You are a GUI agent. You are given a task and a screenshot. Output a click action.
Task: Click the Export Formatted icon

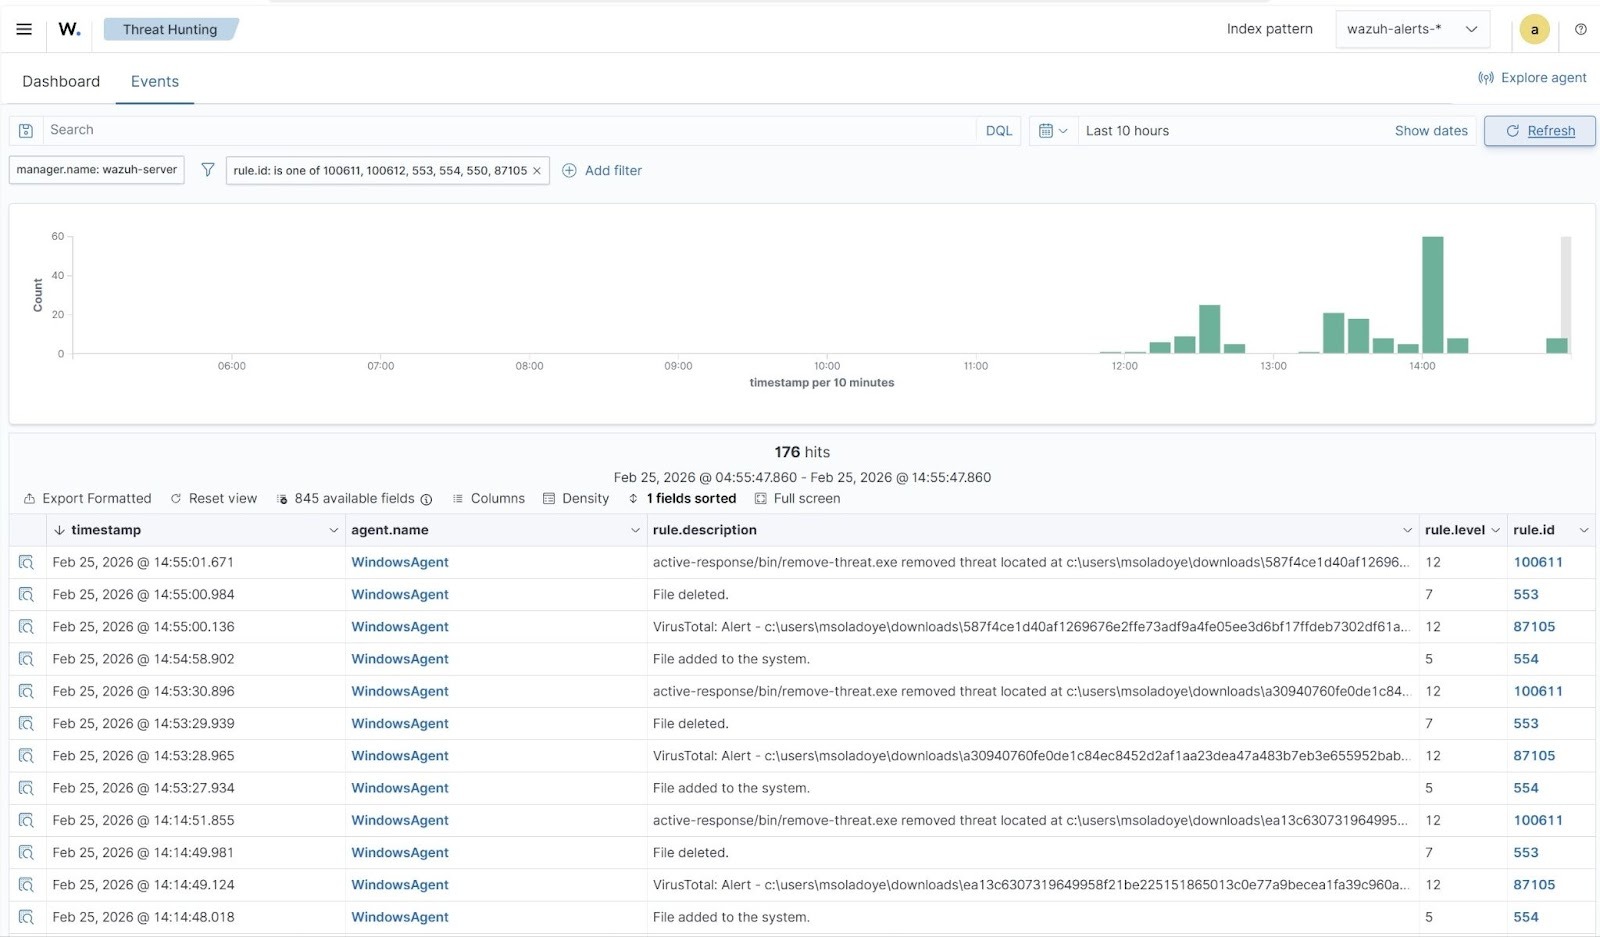tap(29, 498)
